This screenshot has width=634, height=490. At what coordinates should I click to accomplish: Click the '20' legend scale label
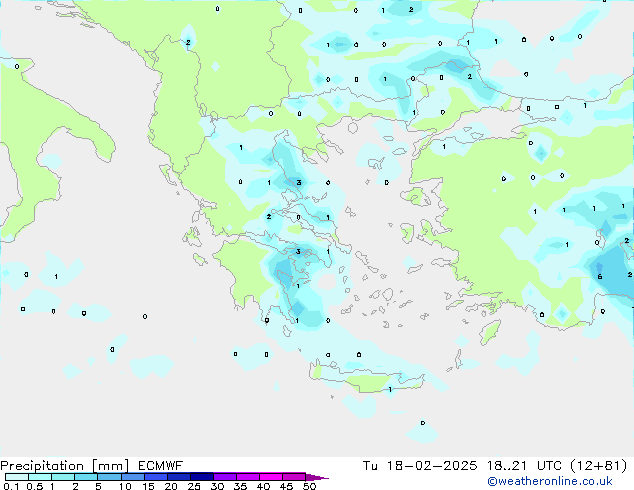coord(171,486)
